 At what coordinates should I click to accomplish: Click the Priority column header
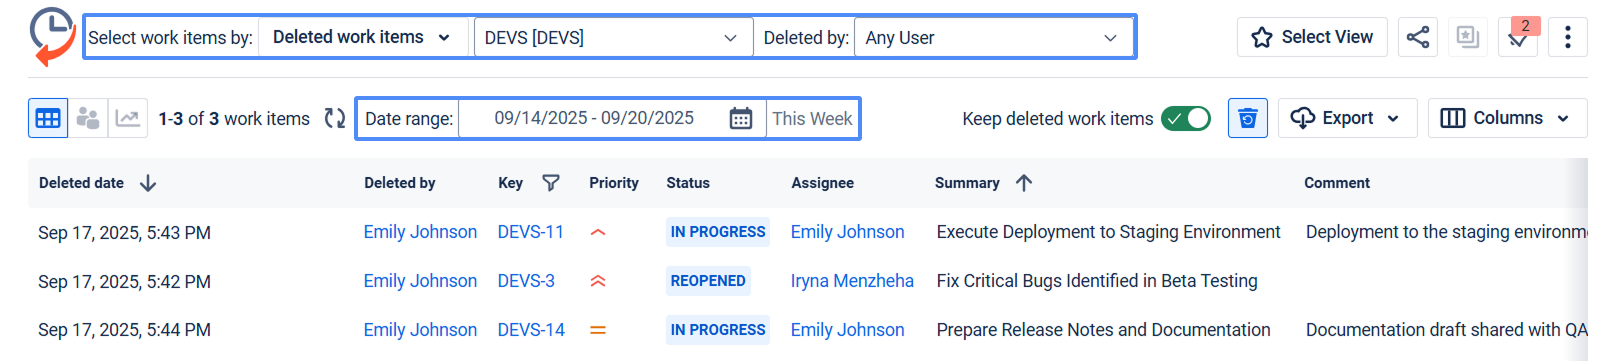(x=614, y=183)
